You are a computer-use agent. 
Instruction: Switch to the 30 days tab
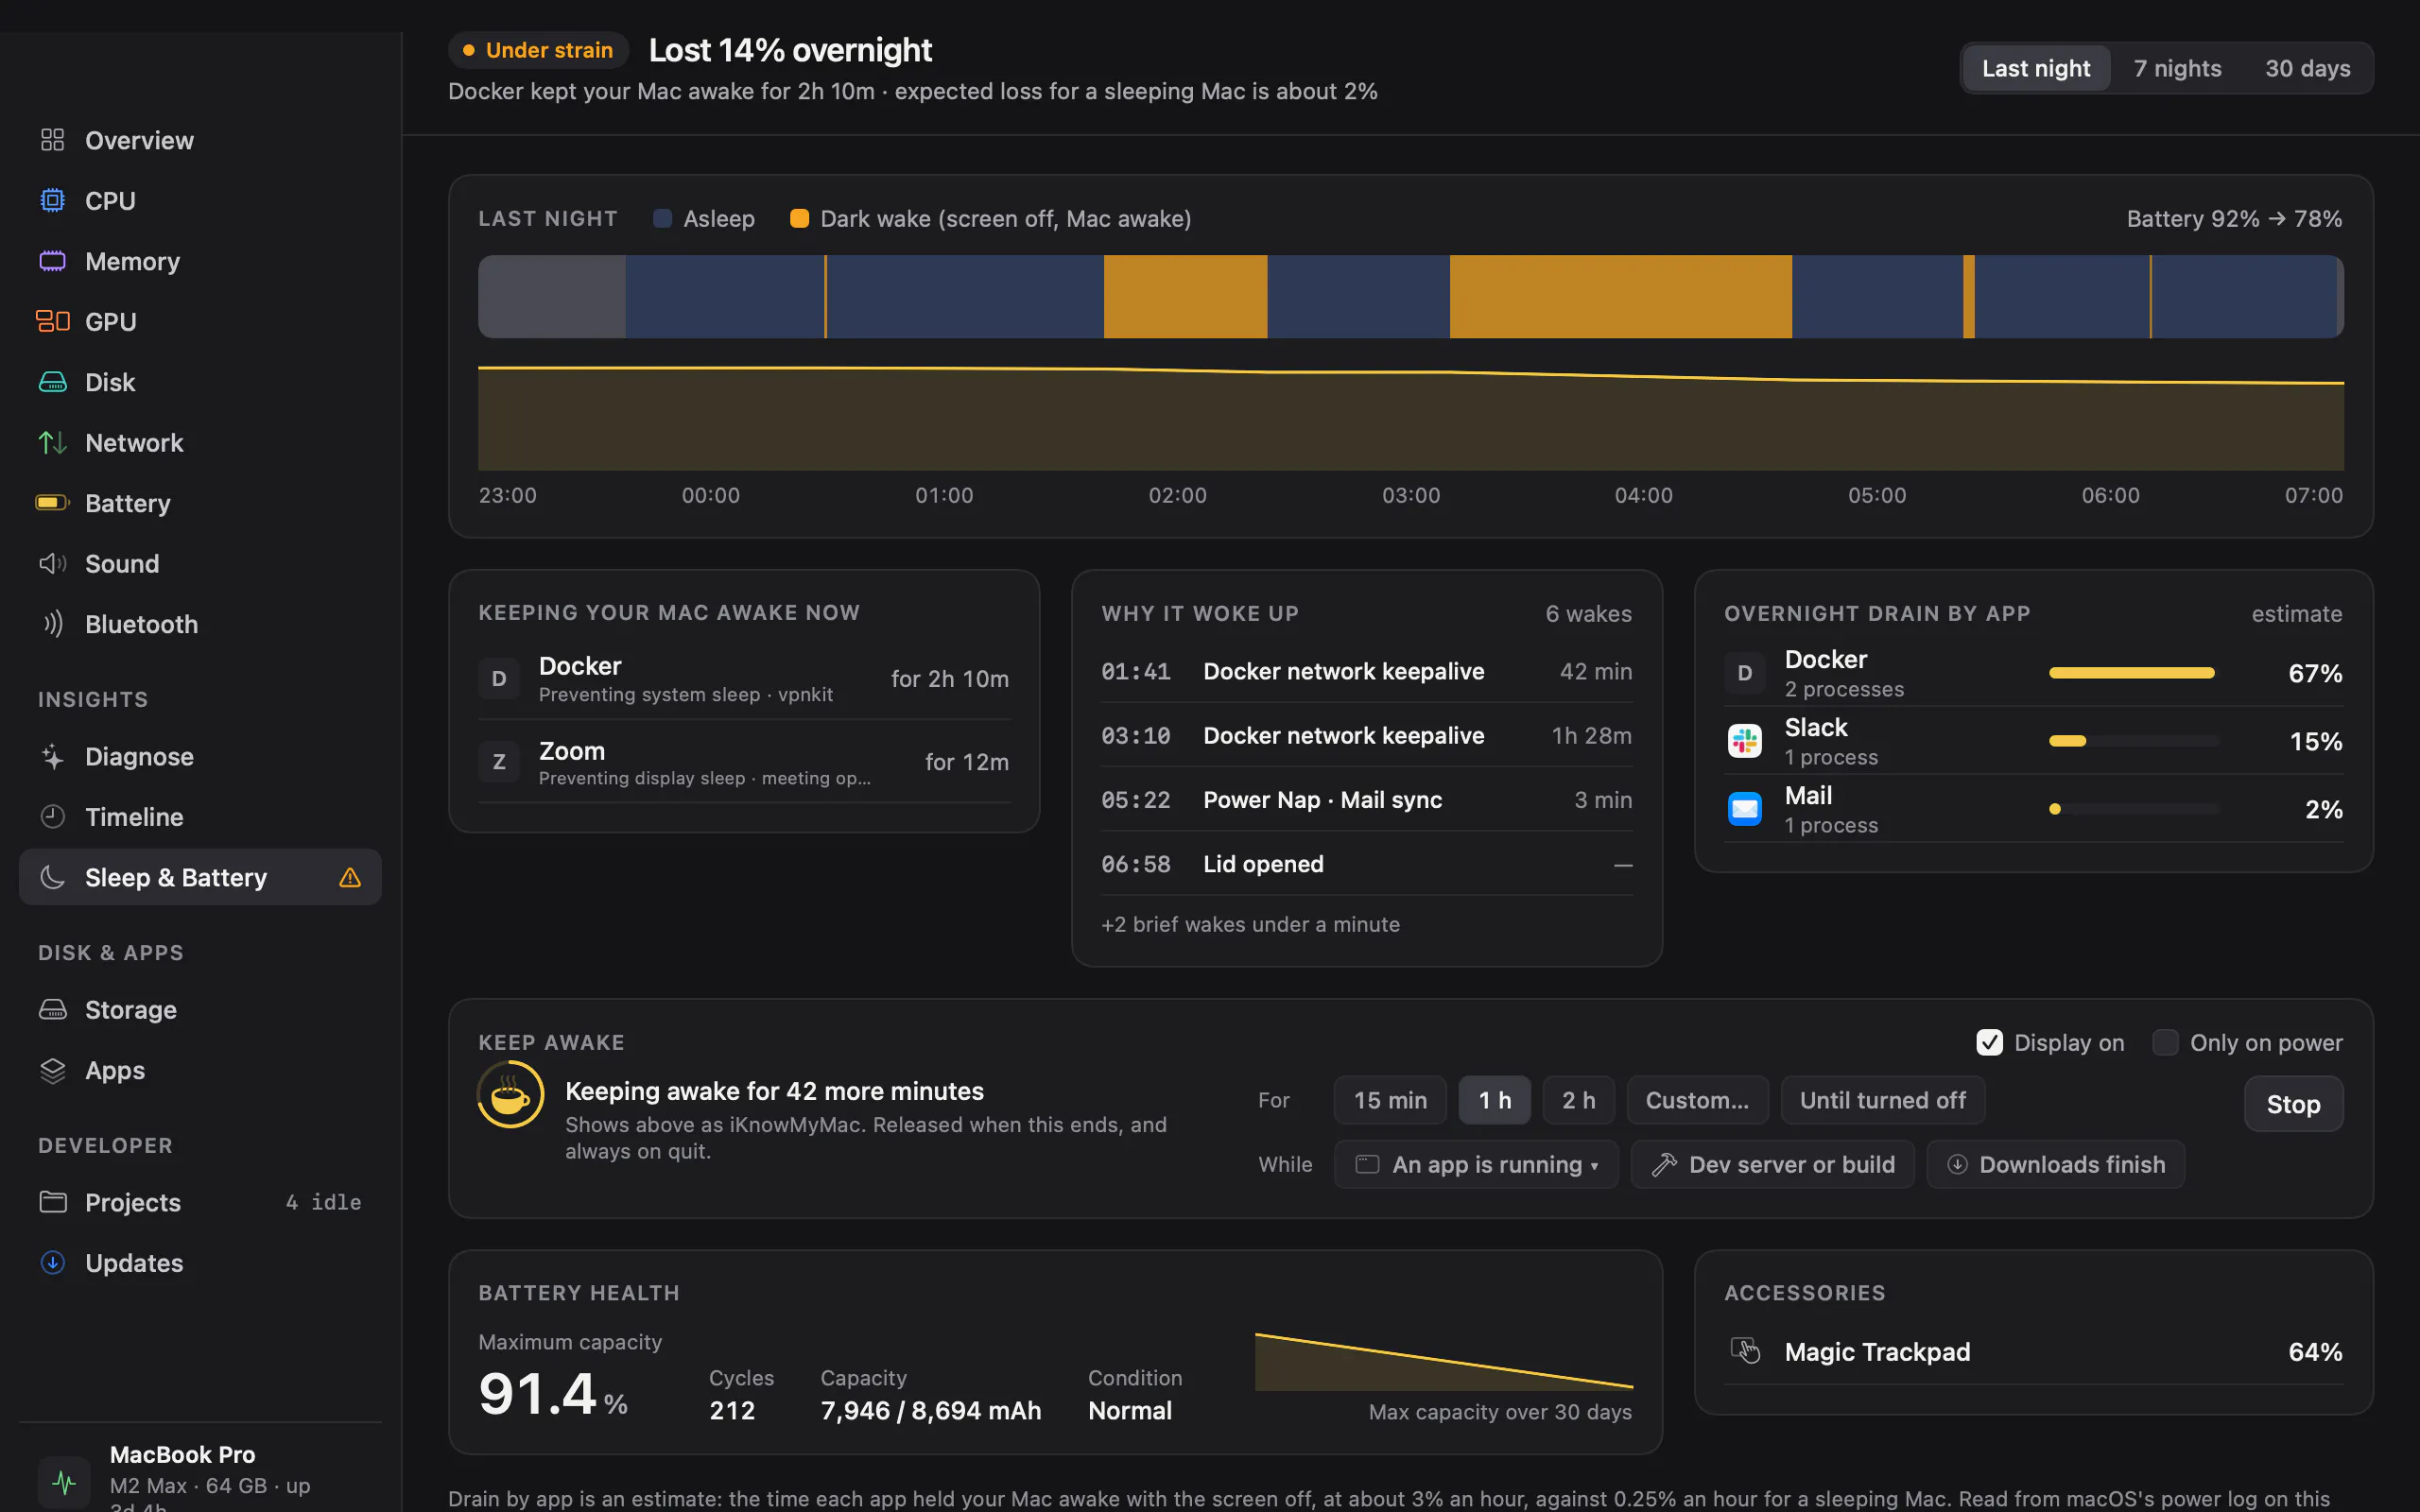[x=2307, y=68]
